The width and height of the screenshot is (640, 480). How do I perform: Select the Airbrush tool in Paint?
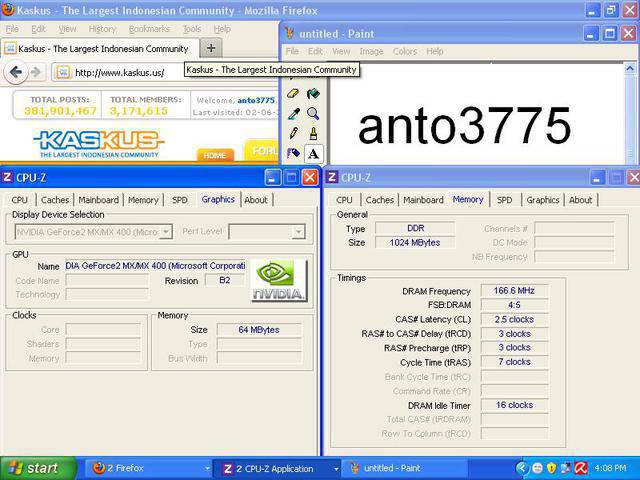293,153
